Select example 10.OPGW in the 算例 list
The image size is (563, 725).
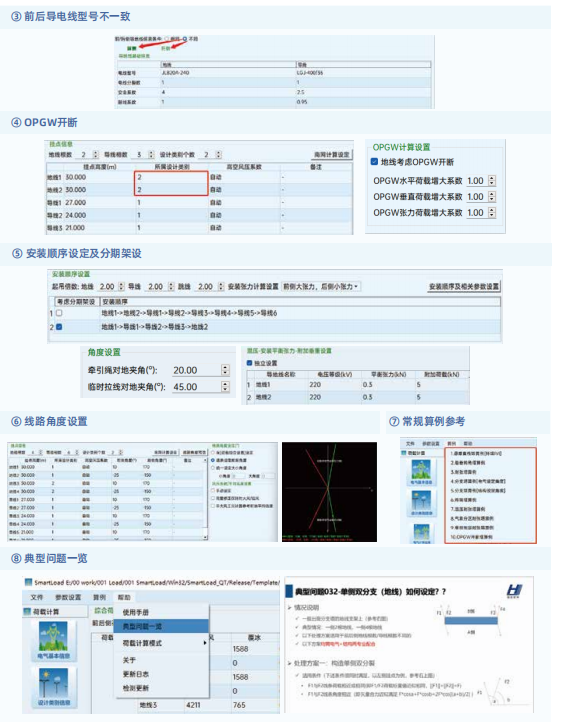pos(471,537)
